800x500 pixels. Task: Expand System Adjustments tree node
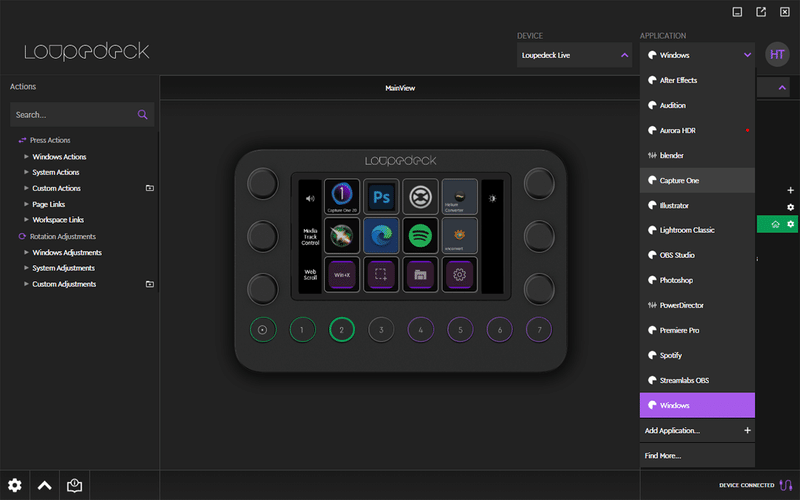(x=26, y=268)
